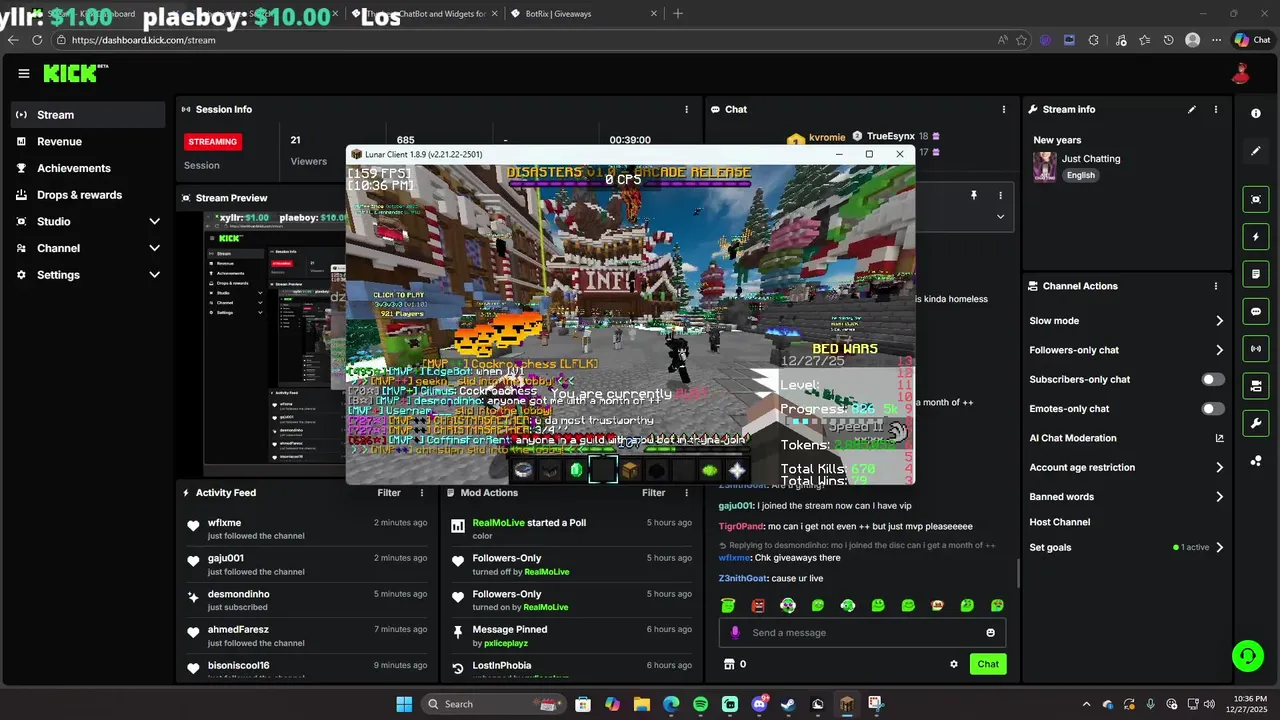Open Banned words settings

click(x=1127, y=497)
